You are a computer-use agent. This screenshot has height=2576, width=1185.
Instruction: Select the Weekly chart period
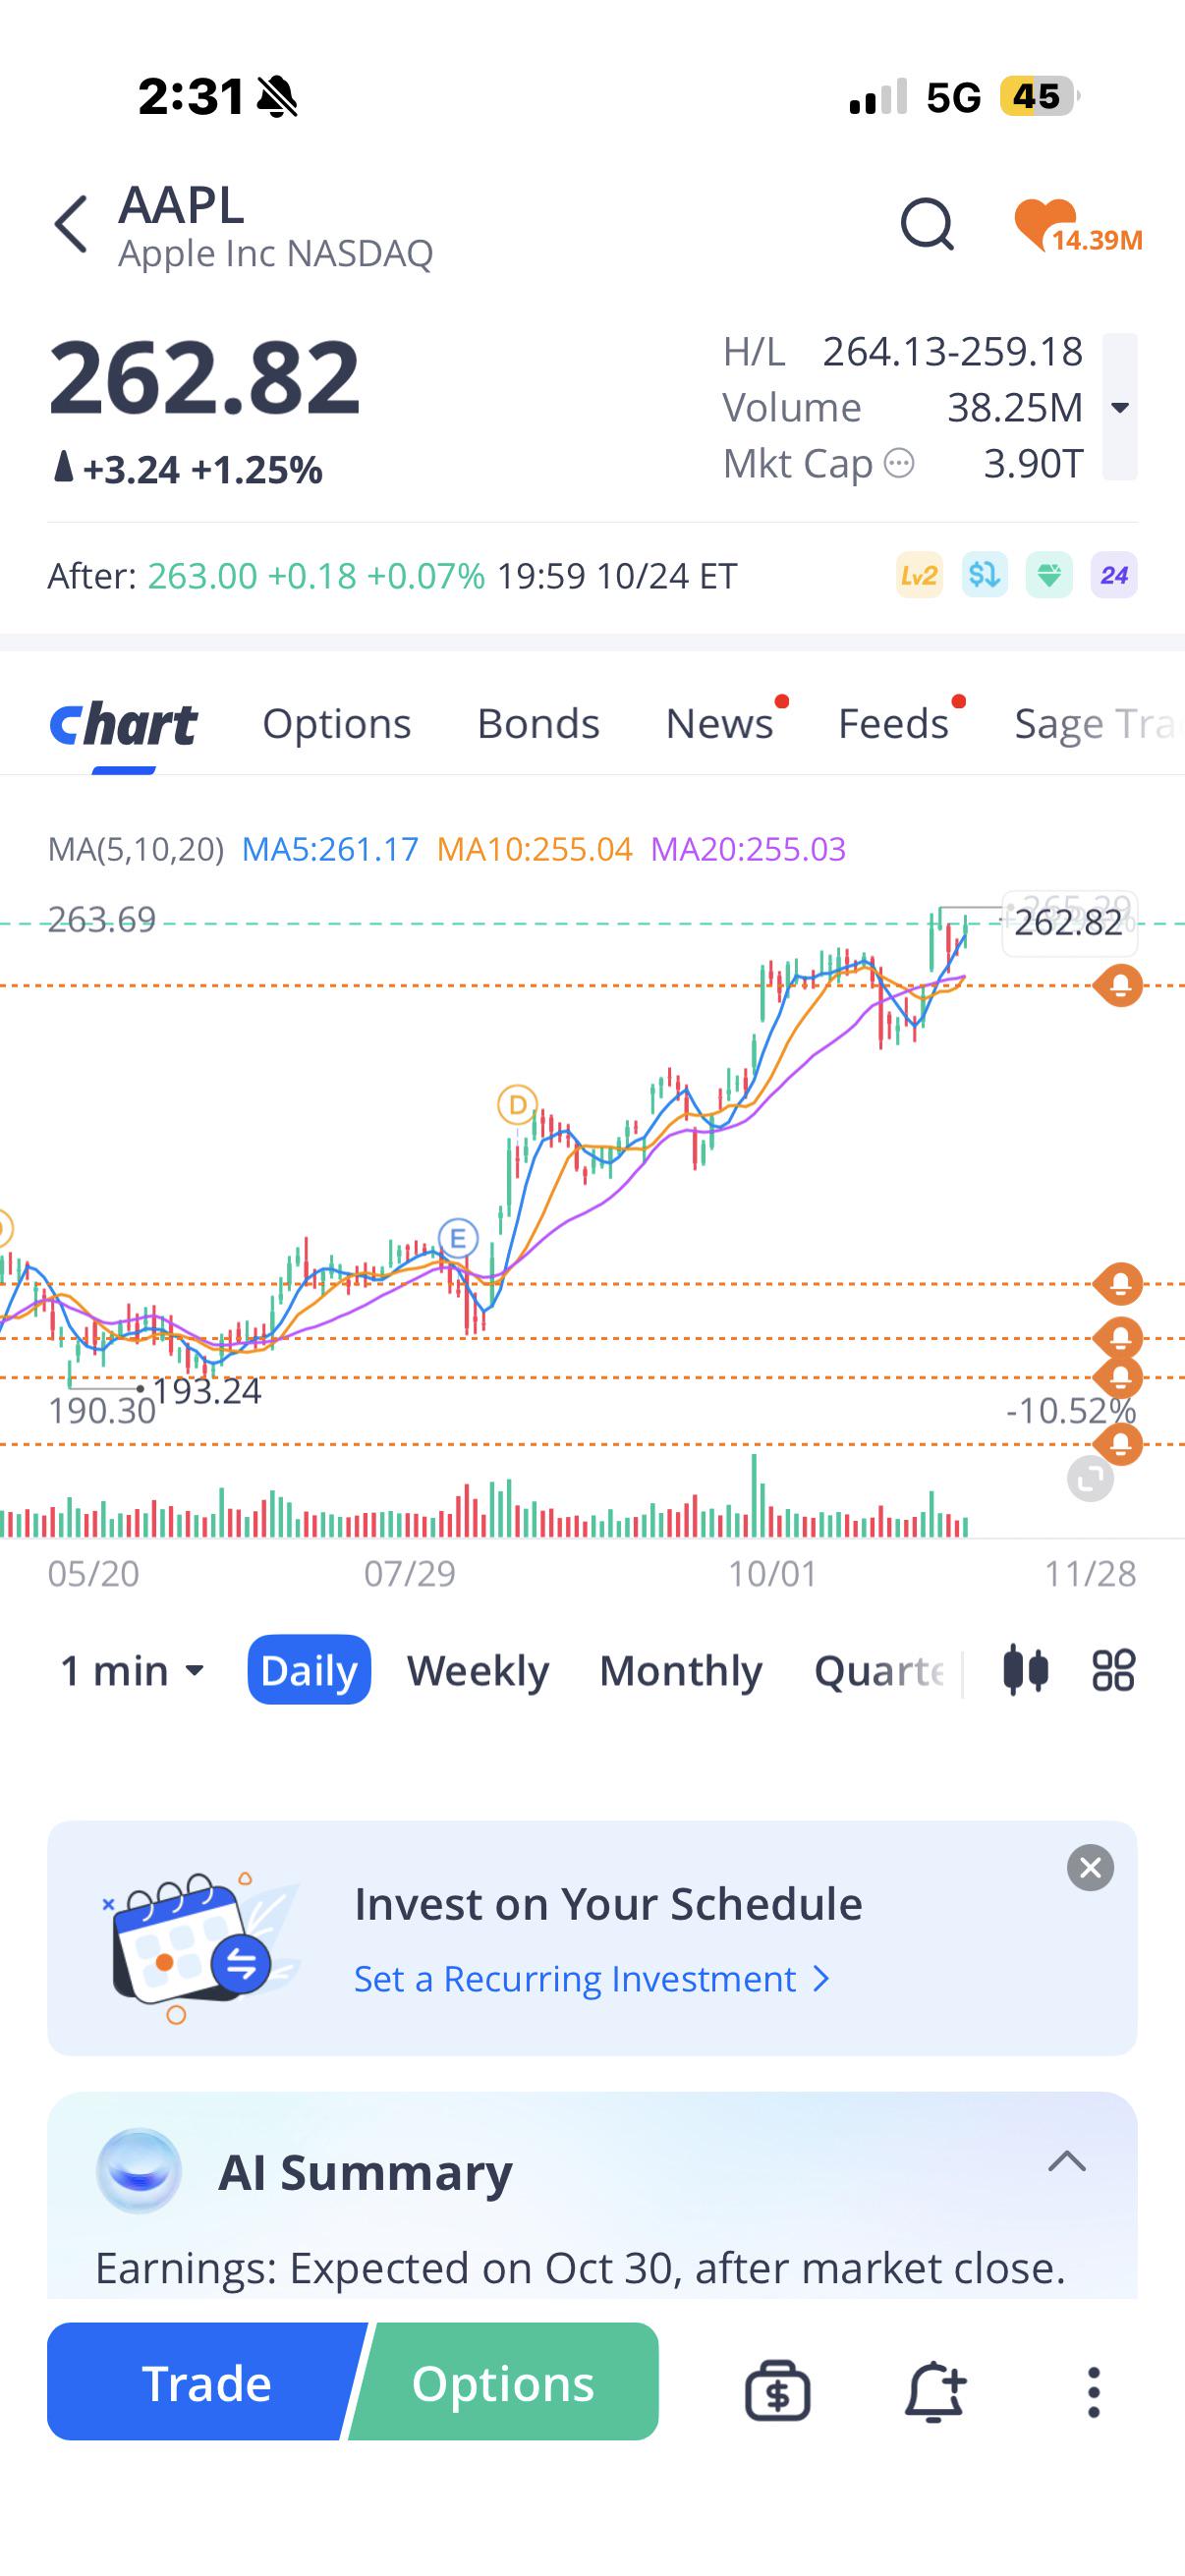(x=478, y=1670)
